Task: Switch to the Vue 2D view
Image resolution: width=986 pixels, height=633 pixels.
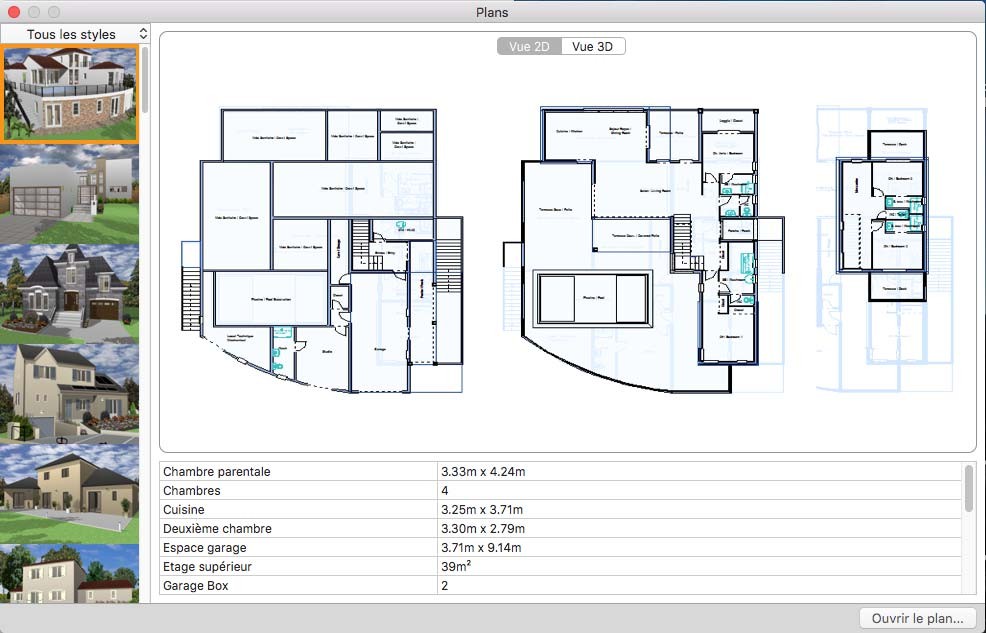Action: pyautogui.click(x=529, y=46)
